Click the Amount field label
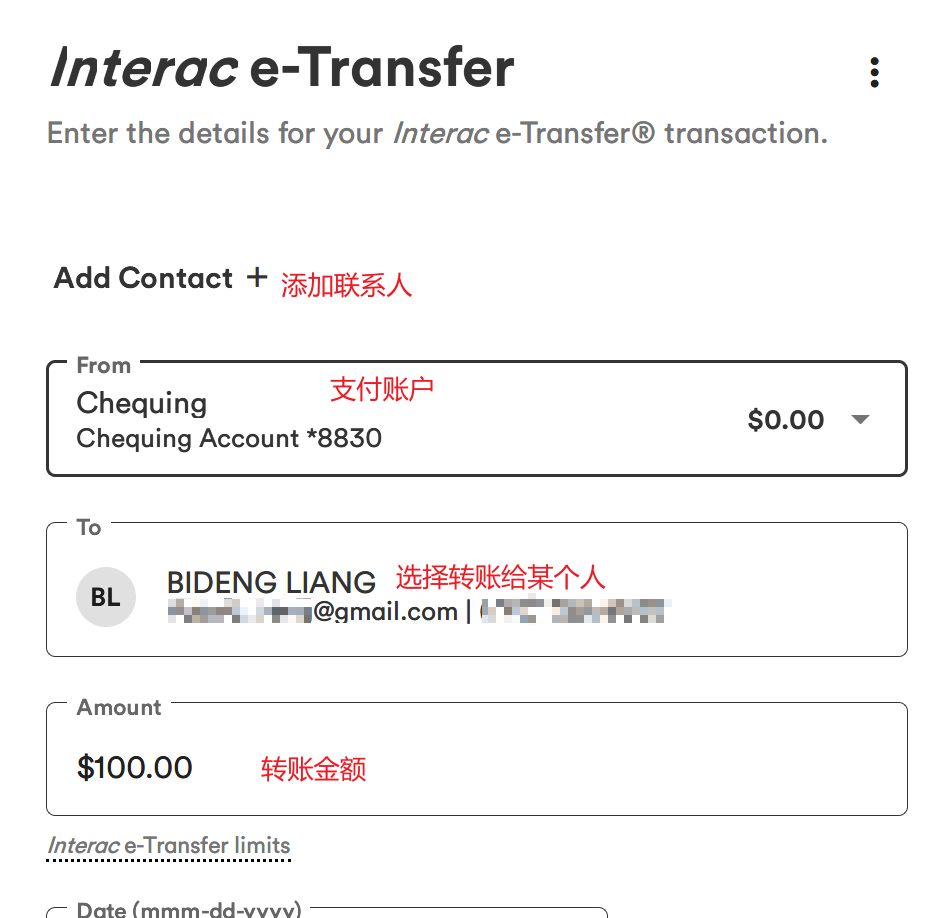 (118, 707)
